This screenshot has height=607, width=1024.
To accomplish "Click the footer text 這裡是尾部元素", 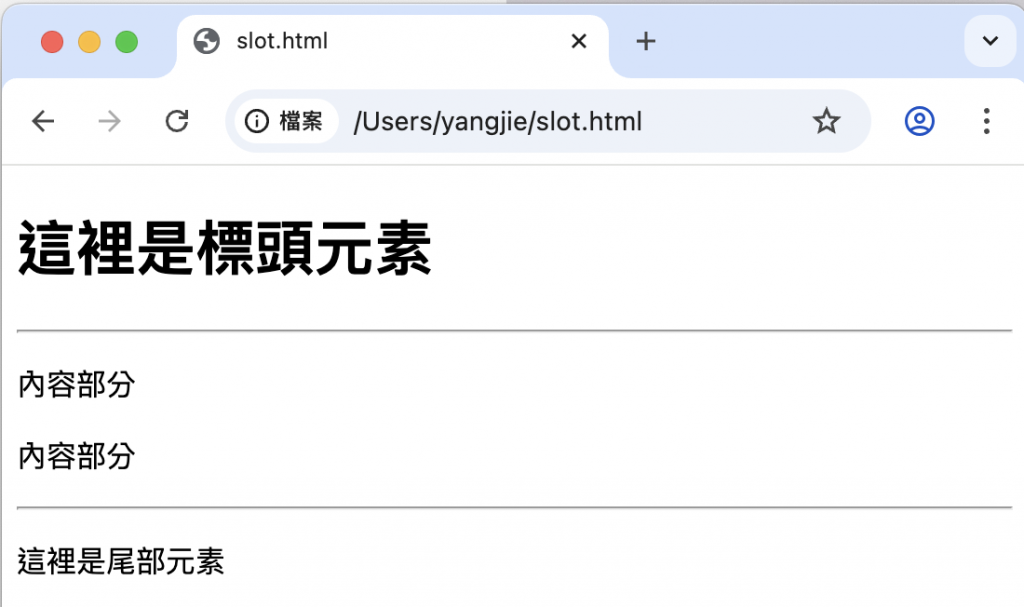I will tap(121, 561).
